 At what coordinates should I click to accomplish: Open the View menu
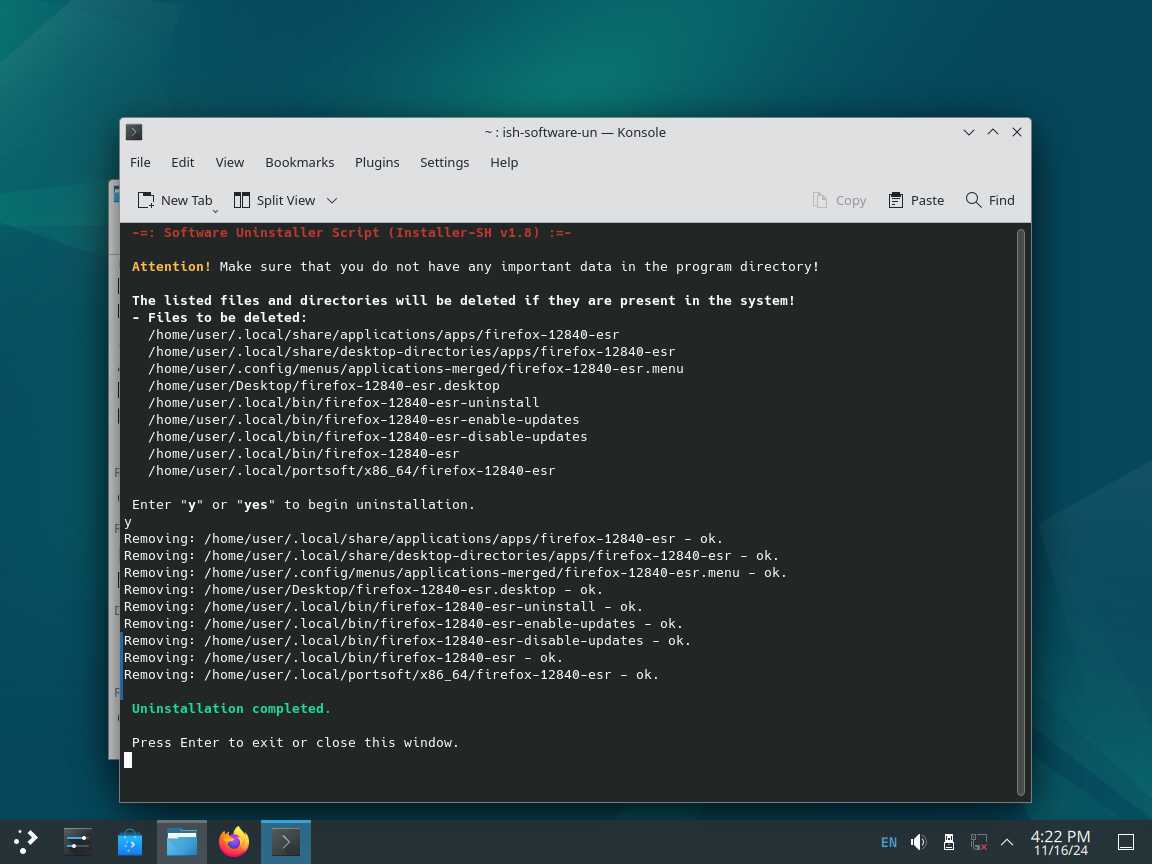click(x=229, y=162)
